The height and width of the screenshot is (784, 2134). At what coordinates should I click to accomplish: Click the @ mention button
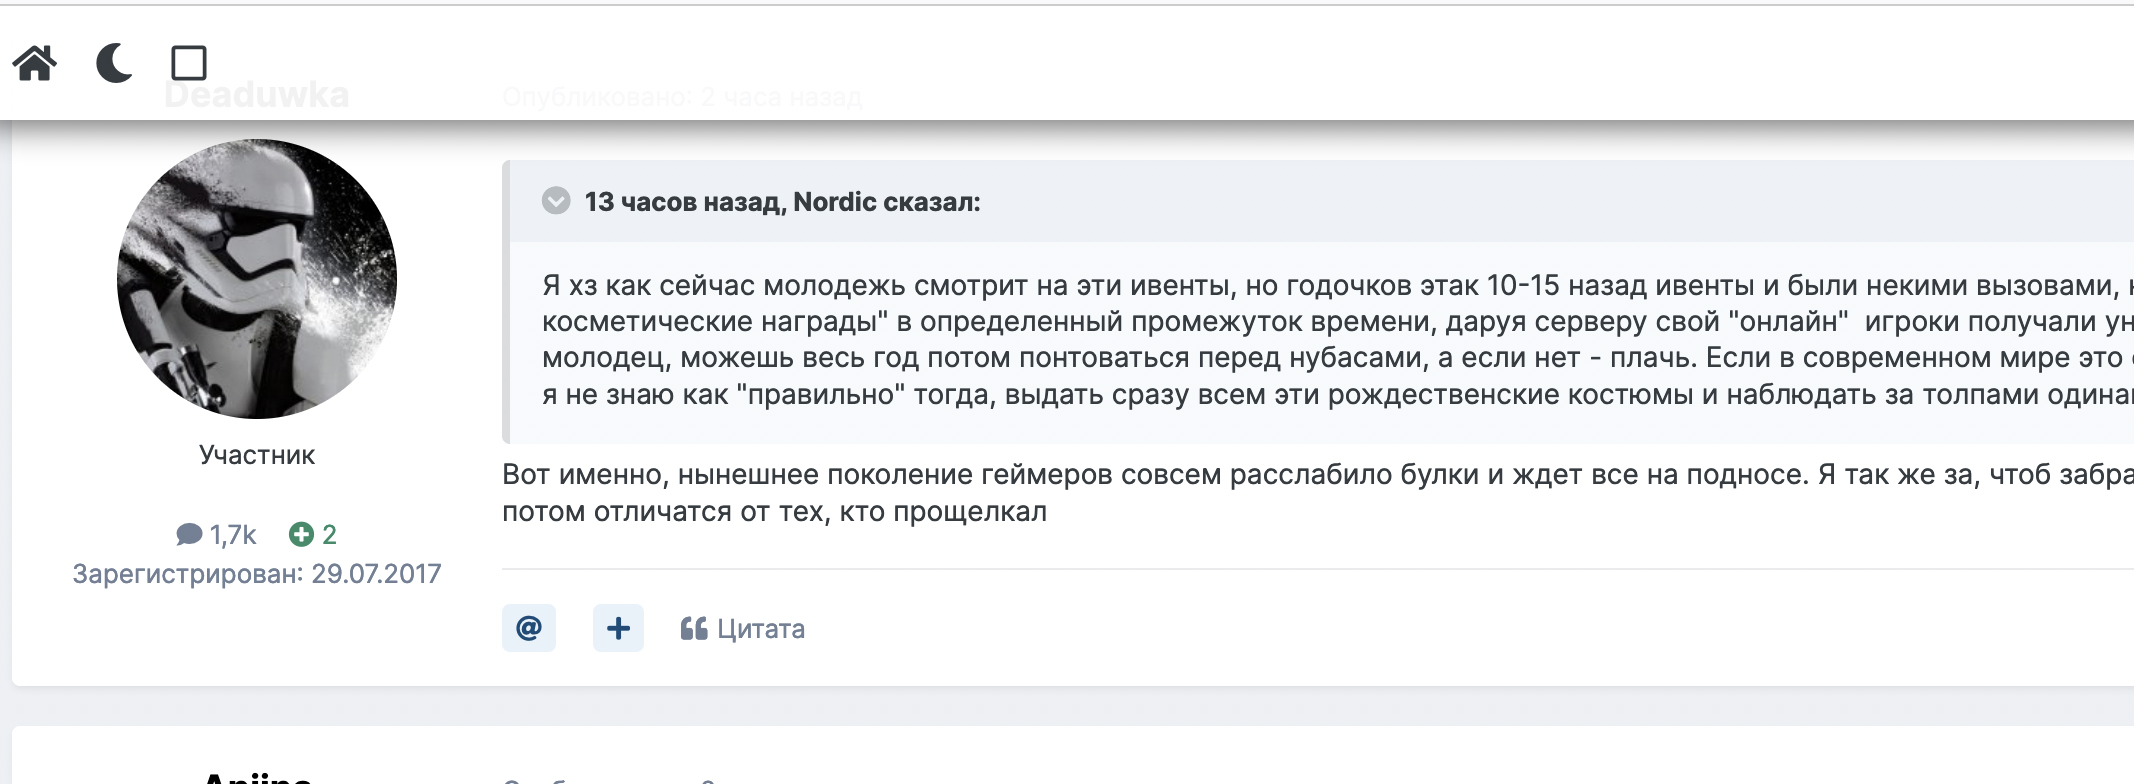[x=529, y=628]
